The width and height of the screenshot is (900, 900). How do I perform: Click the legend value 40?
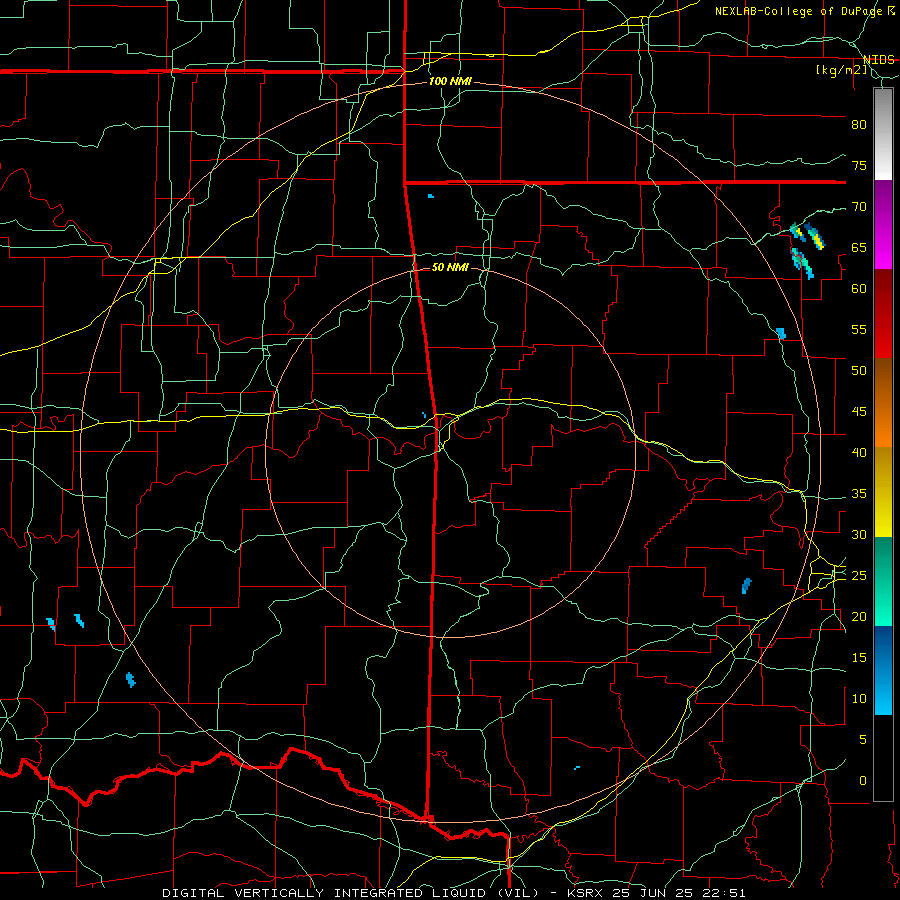tap(859, 453)
